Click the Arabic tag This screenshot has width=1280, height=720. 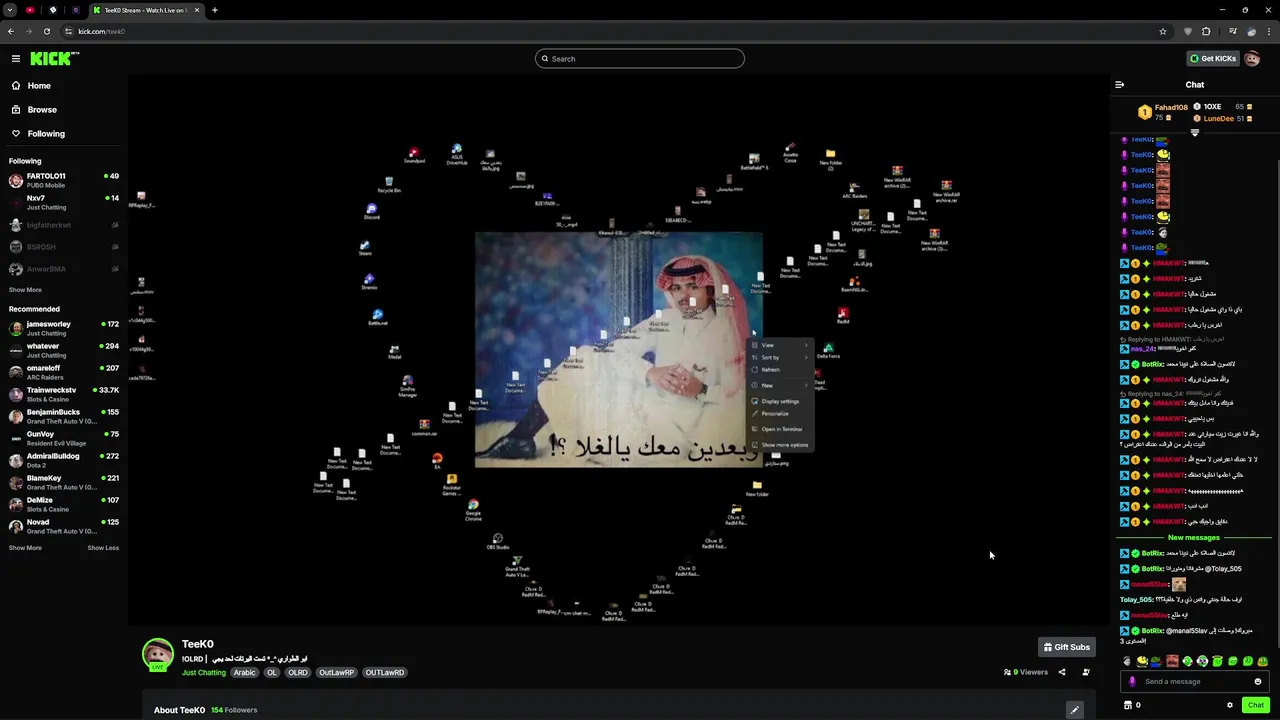coord(245,673)
